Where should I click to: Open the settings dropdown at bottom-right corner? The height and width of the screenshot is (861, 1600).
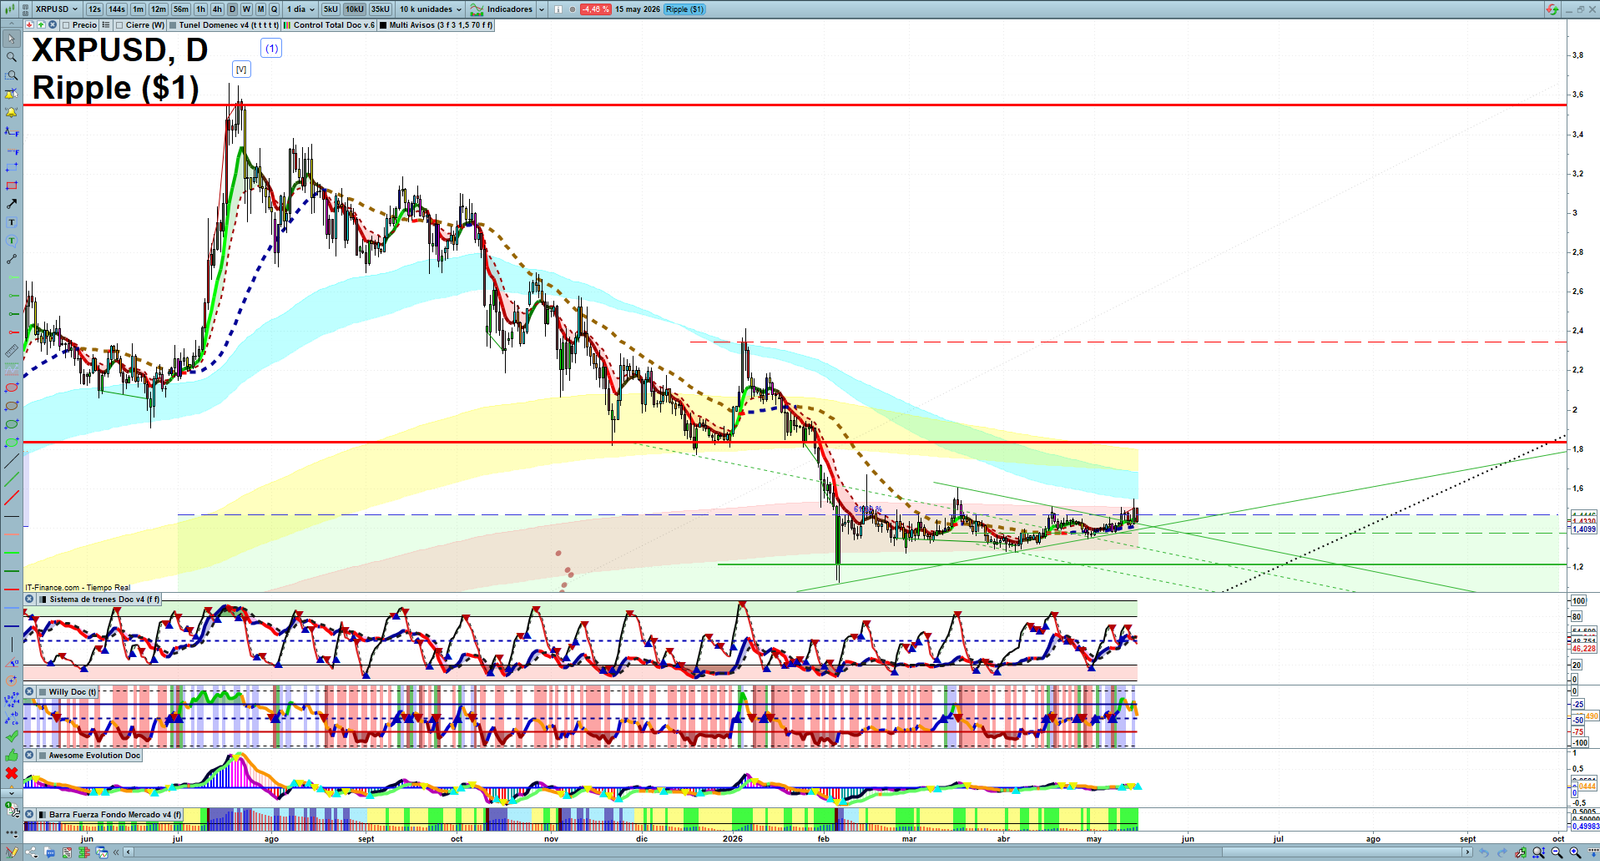click(x=1593, y=852)
